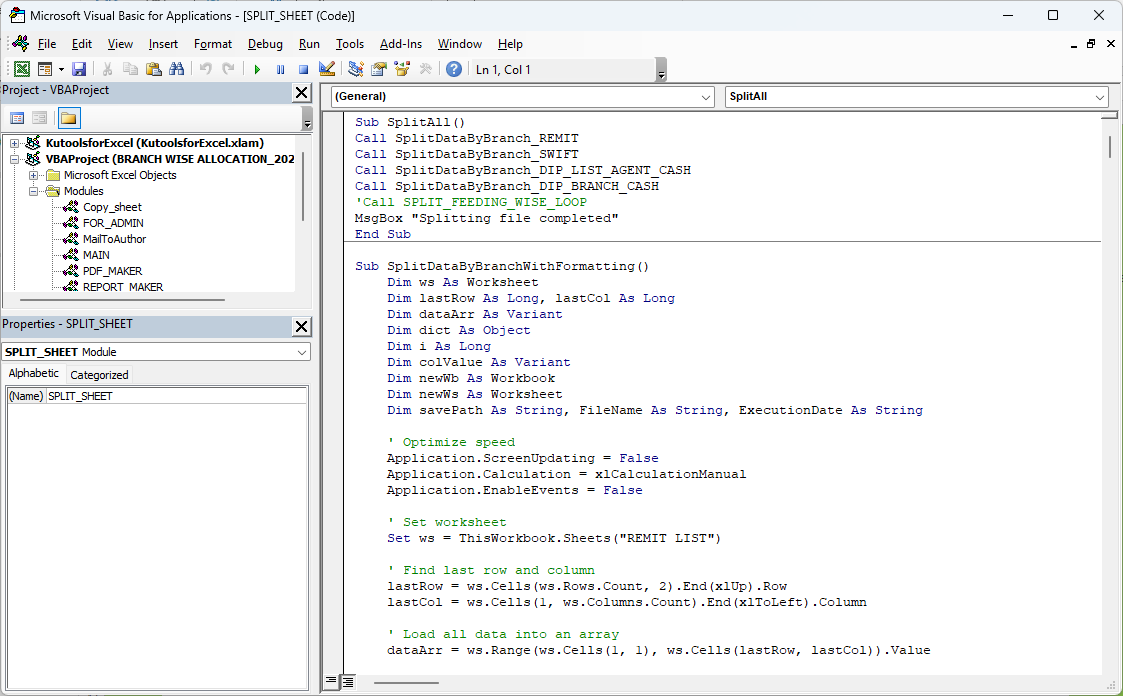Switch to the Categorized properties tab
1123x696 pixels.
[99, 375]
